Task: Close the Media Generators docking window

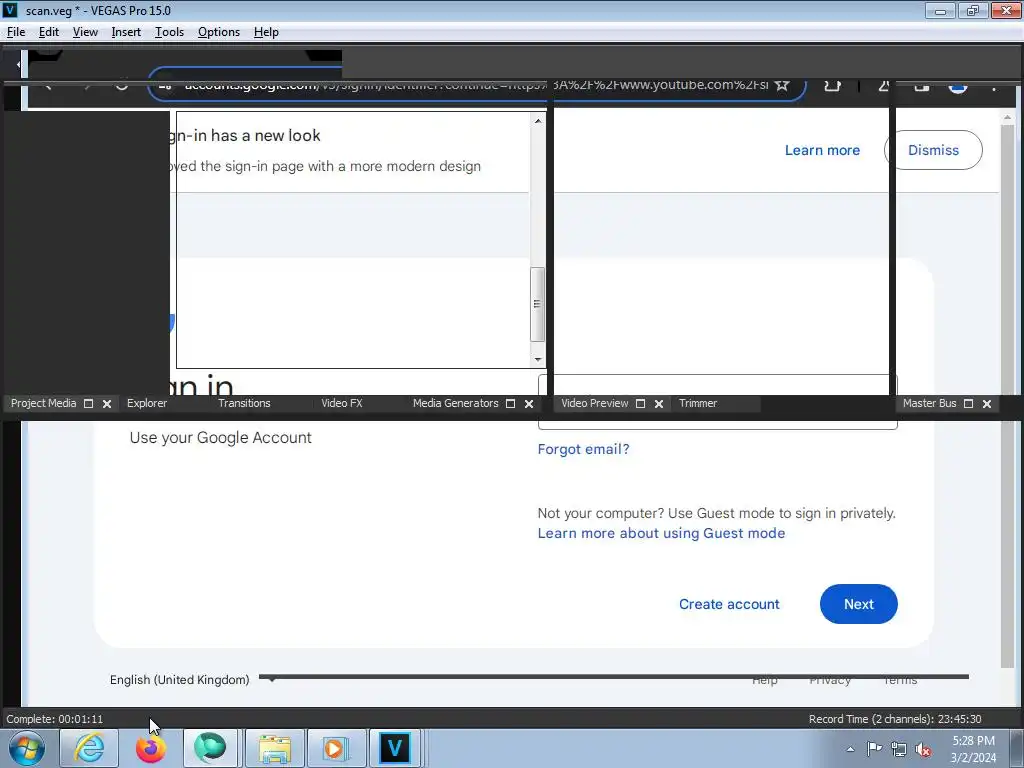Action: 529,404
